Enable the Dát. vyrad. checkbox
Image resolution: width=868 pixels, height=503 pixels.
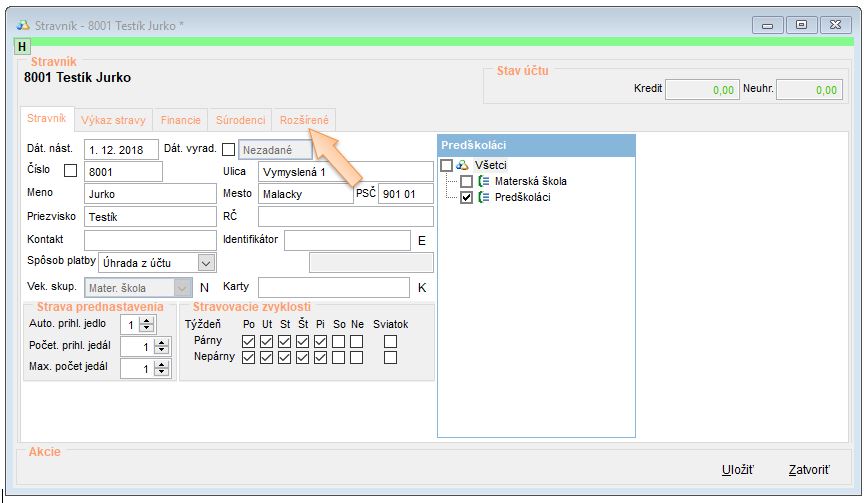coord(228,150)
